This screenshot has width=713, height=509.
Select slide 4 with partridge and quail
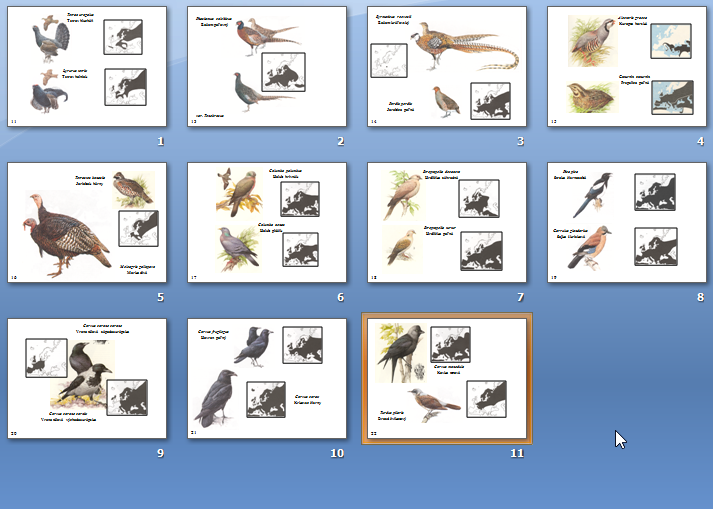pos(627,66)
